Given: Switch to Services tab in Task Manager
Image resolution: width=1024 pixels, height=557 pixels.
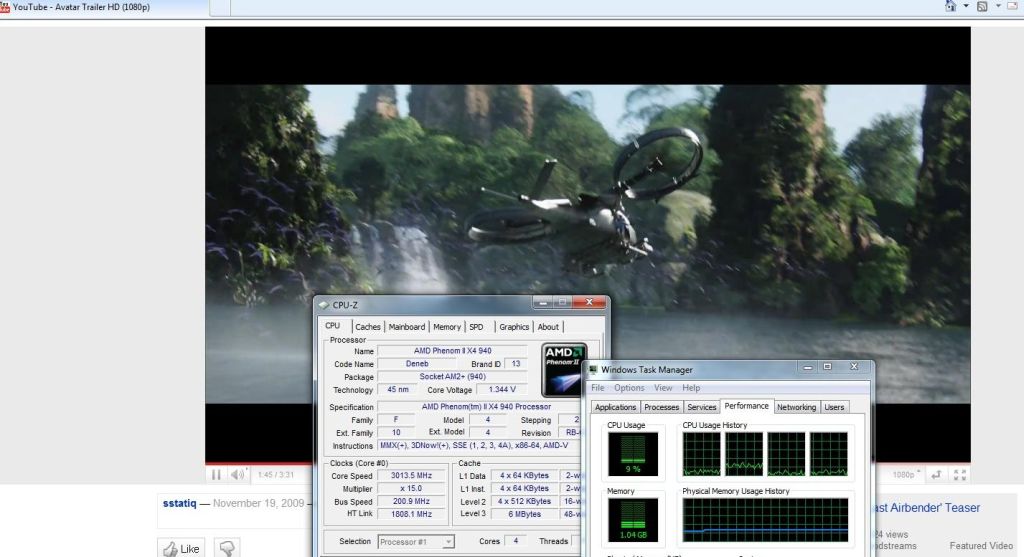Looking at the screenshot, I should [701, 407].
